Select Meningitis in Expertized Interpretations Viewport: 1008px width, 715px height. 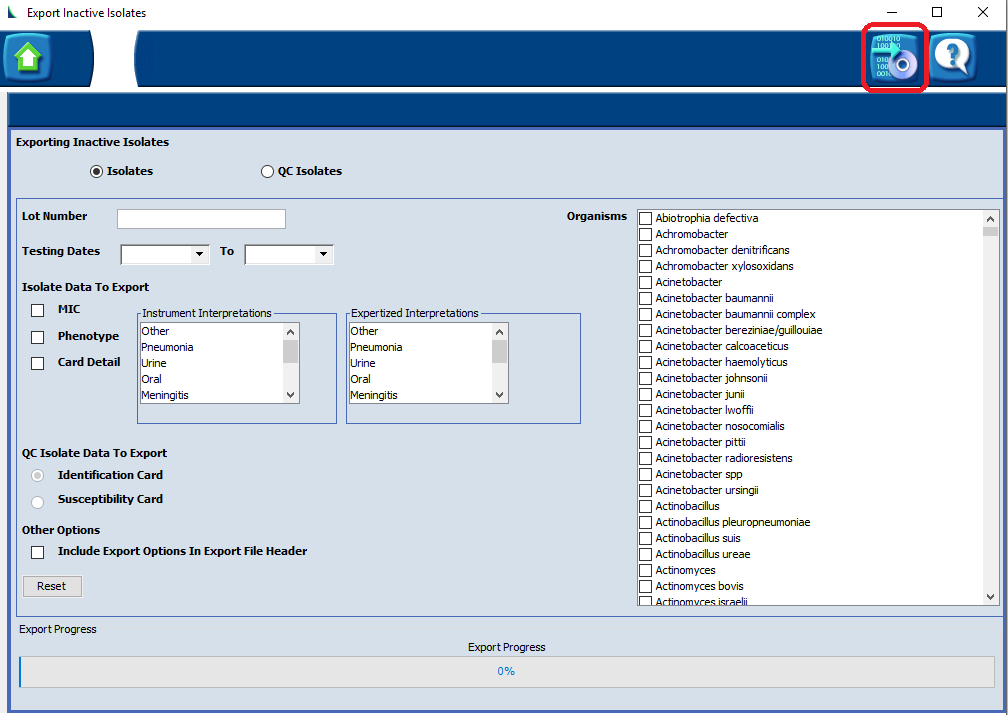click(420, 395)
